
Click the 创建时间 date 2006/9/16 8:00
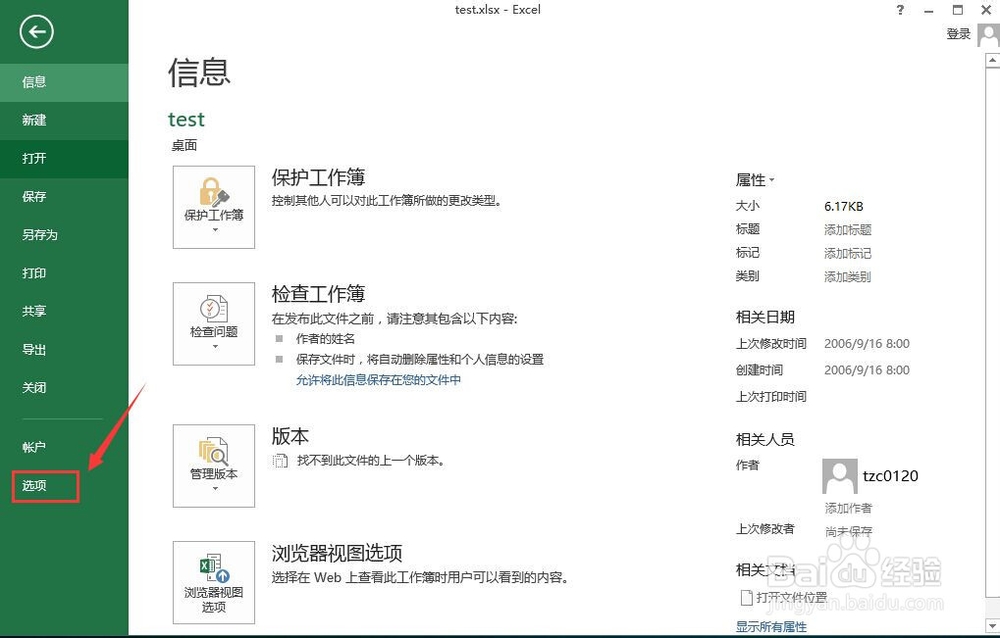(867, 370)
